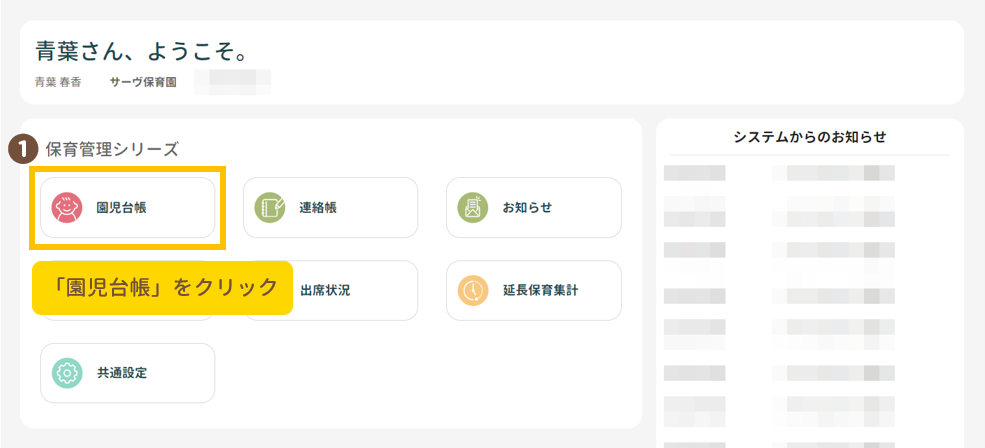Image resolution: width=985 pixels, height=448 pixels.
Task: Go to 連絡帳 by its label
Action: click(x=318, y=208)
